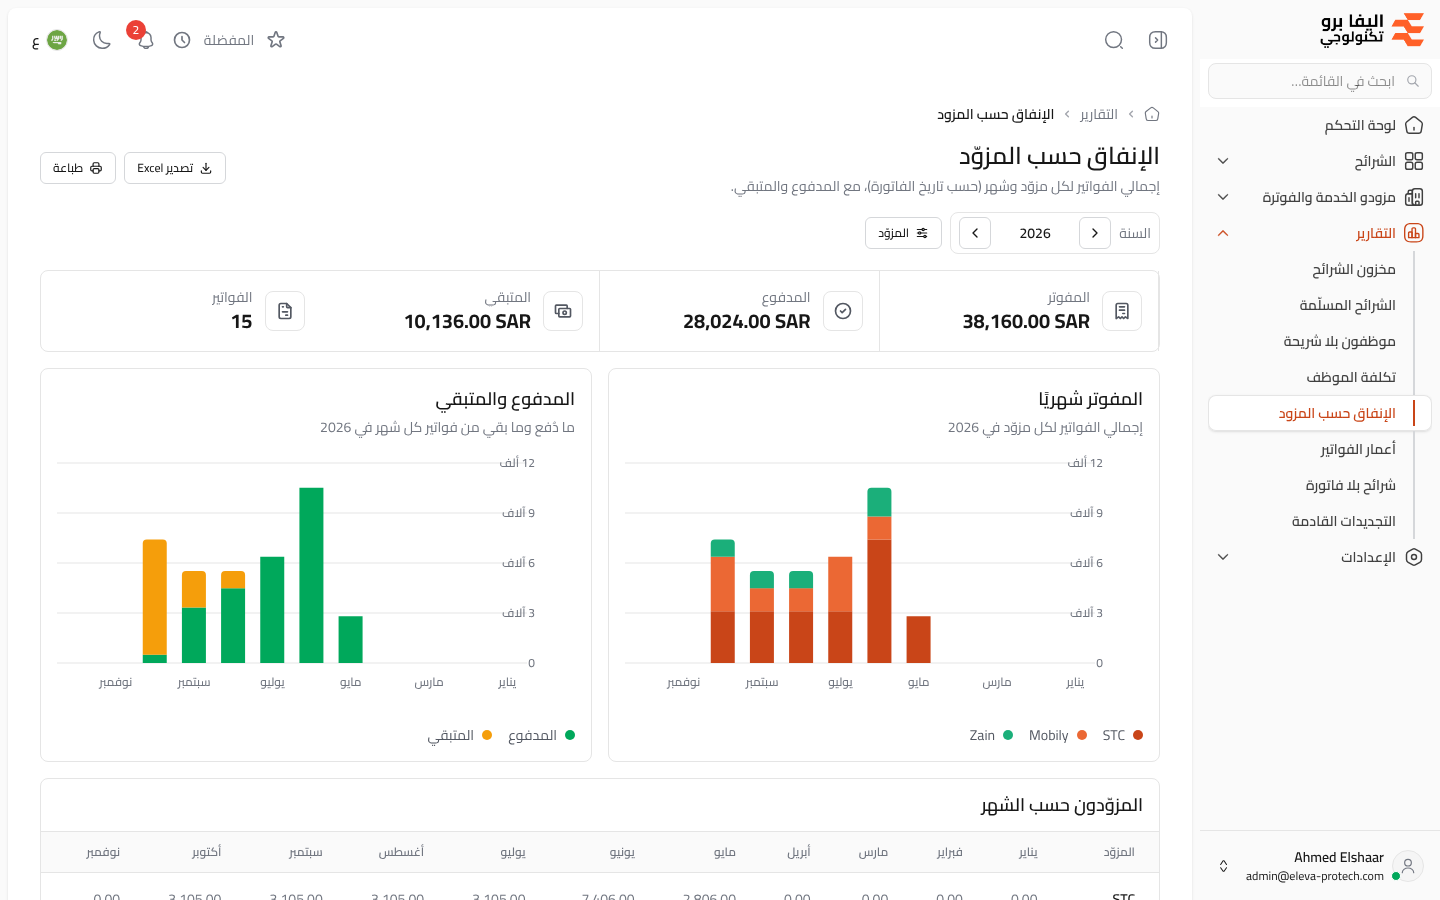Toggle Mobily series in chart legend

(1056, 735)
